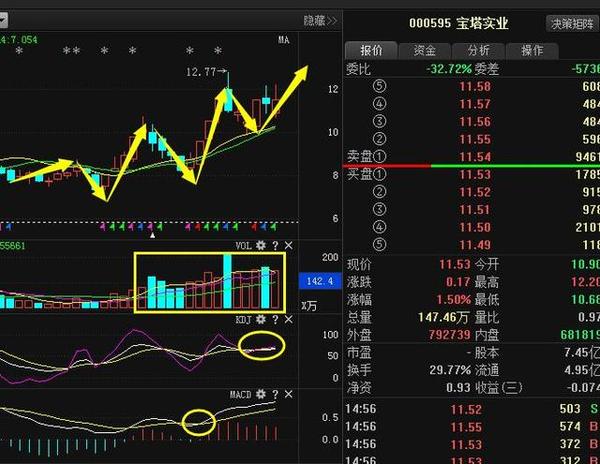Click the 委比 value -32.72%
This screenshot has height=464, width=600.
449,69
